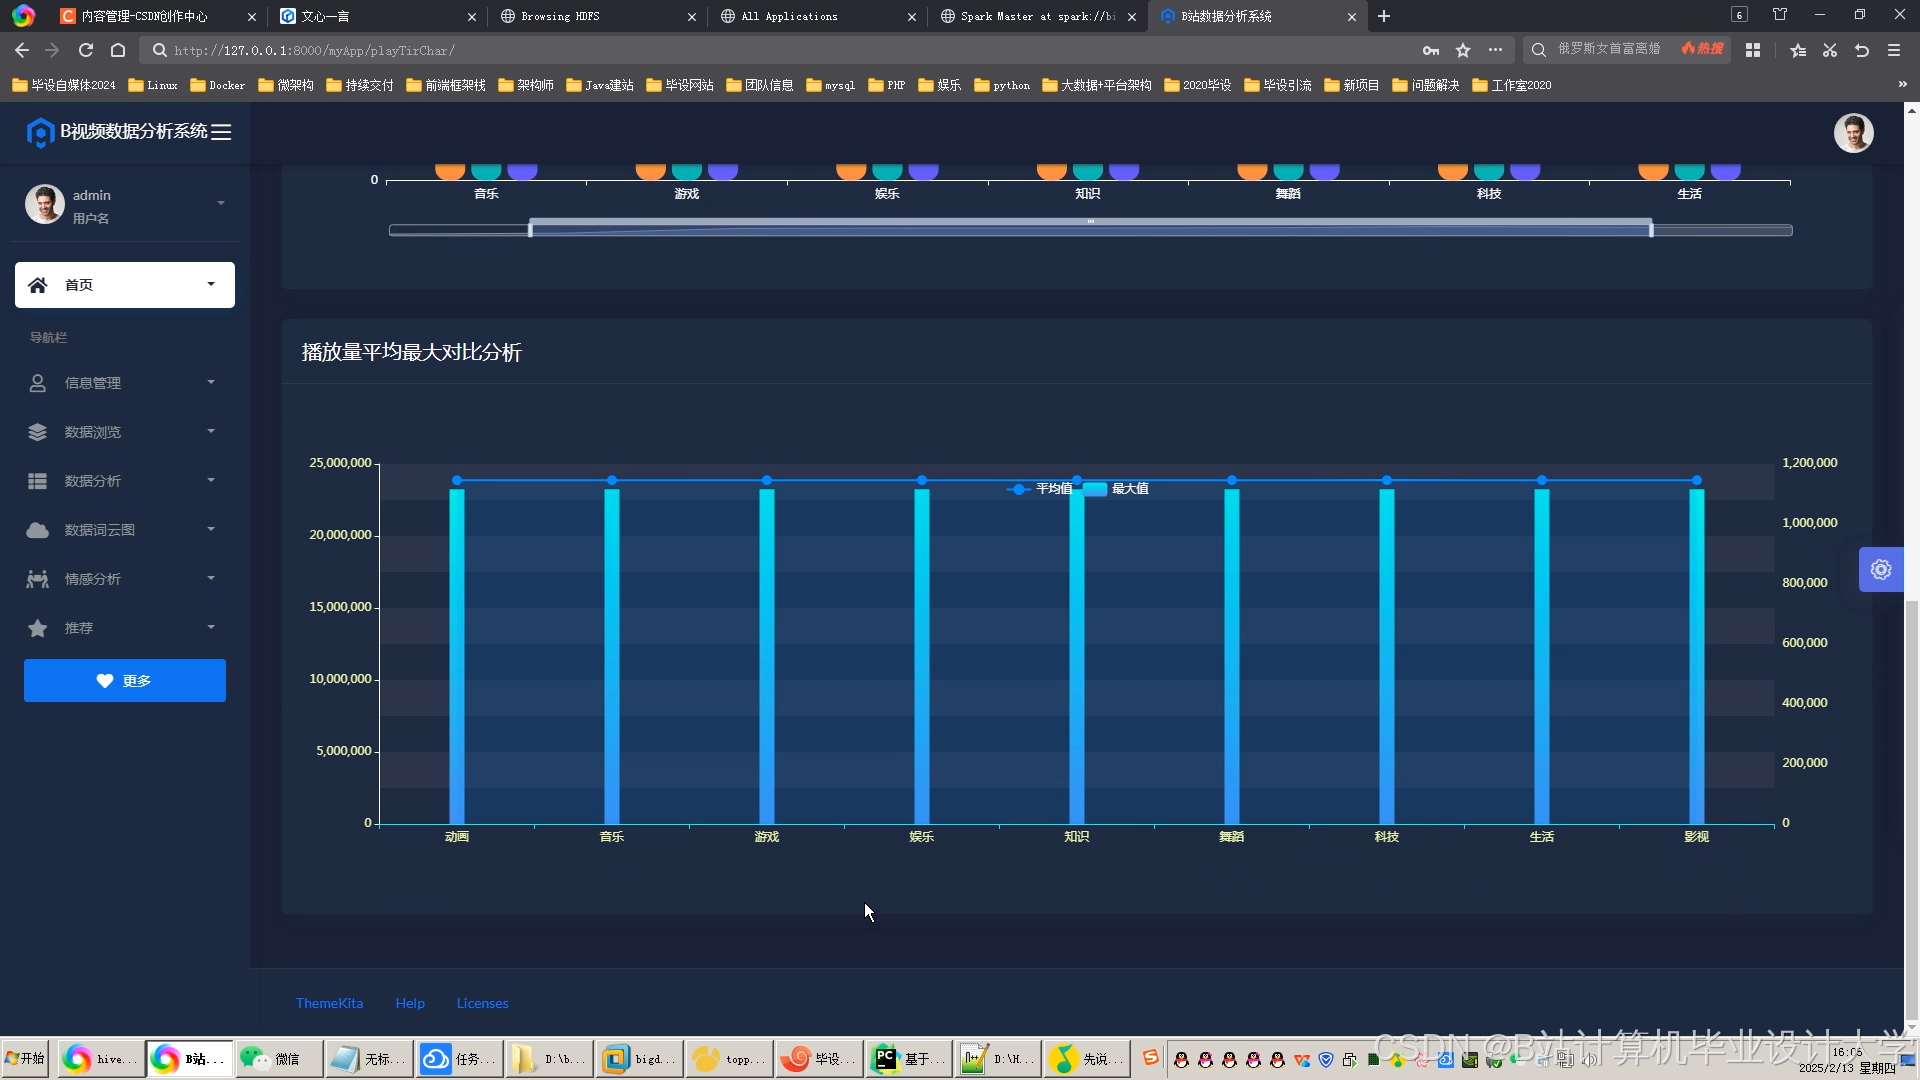This screenshot has width=1920, height=1080.
Task: Click the 更多 blue button
Action: [125, 681]
